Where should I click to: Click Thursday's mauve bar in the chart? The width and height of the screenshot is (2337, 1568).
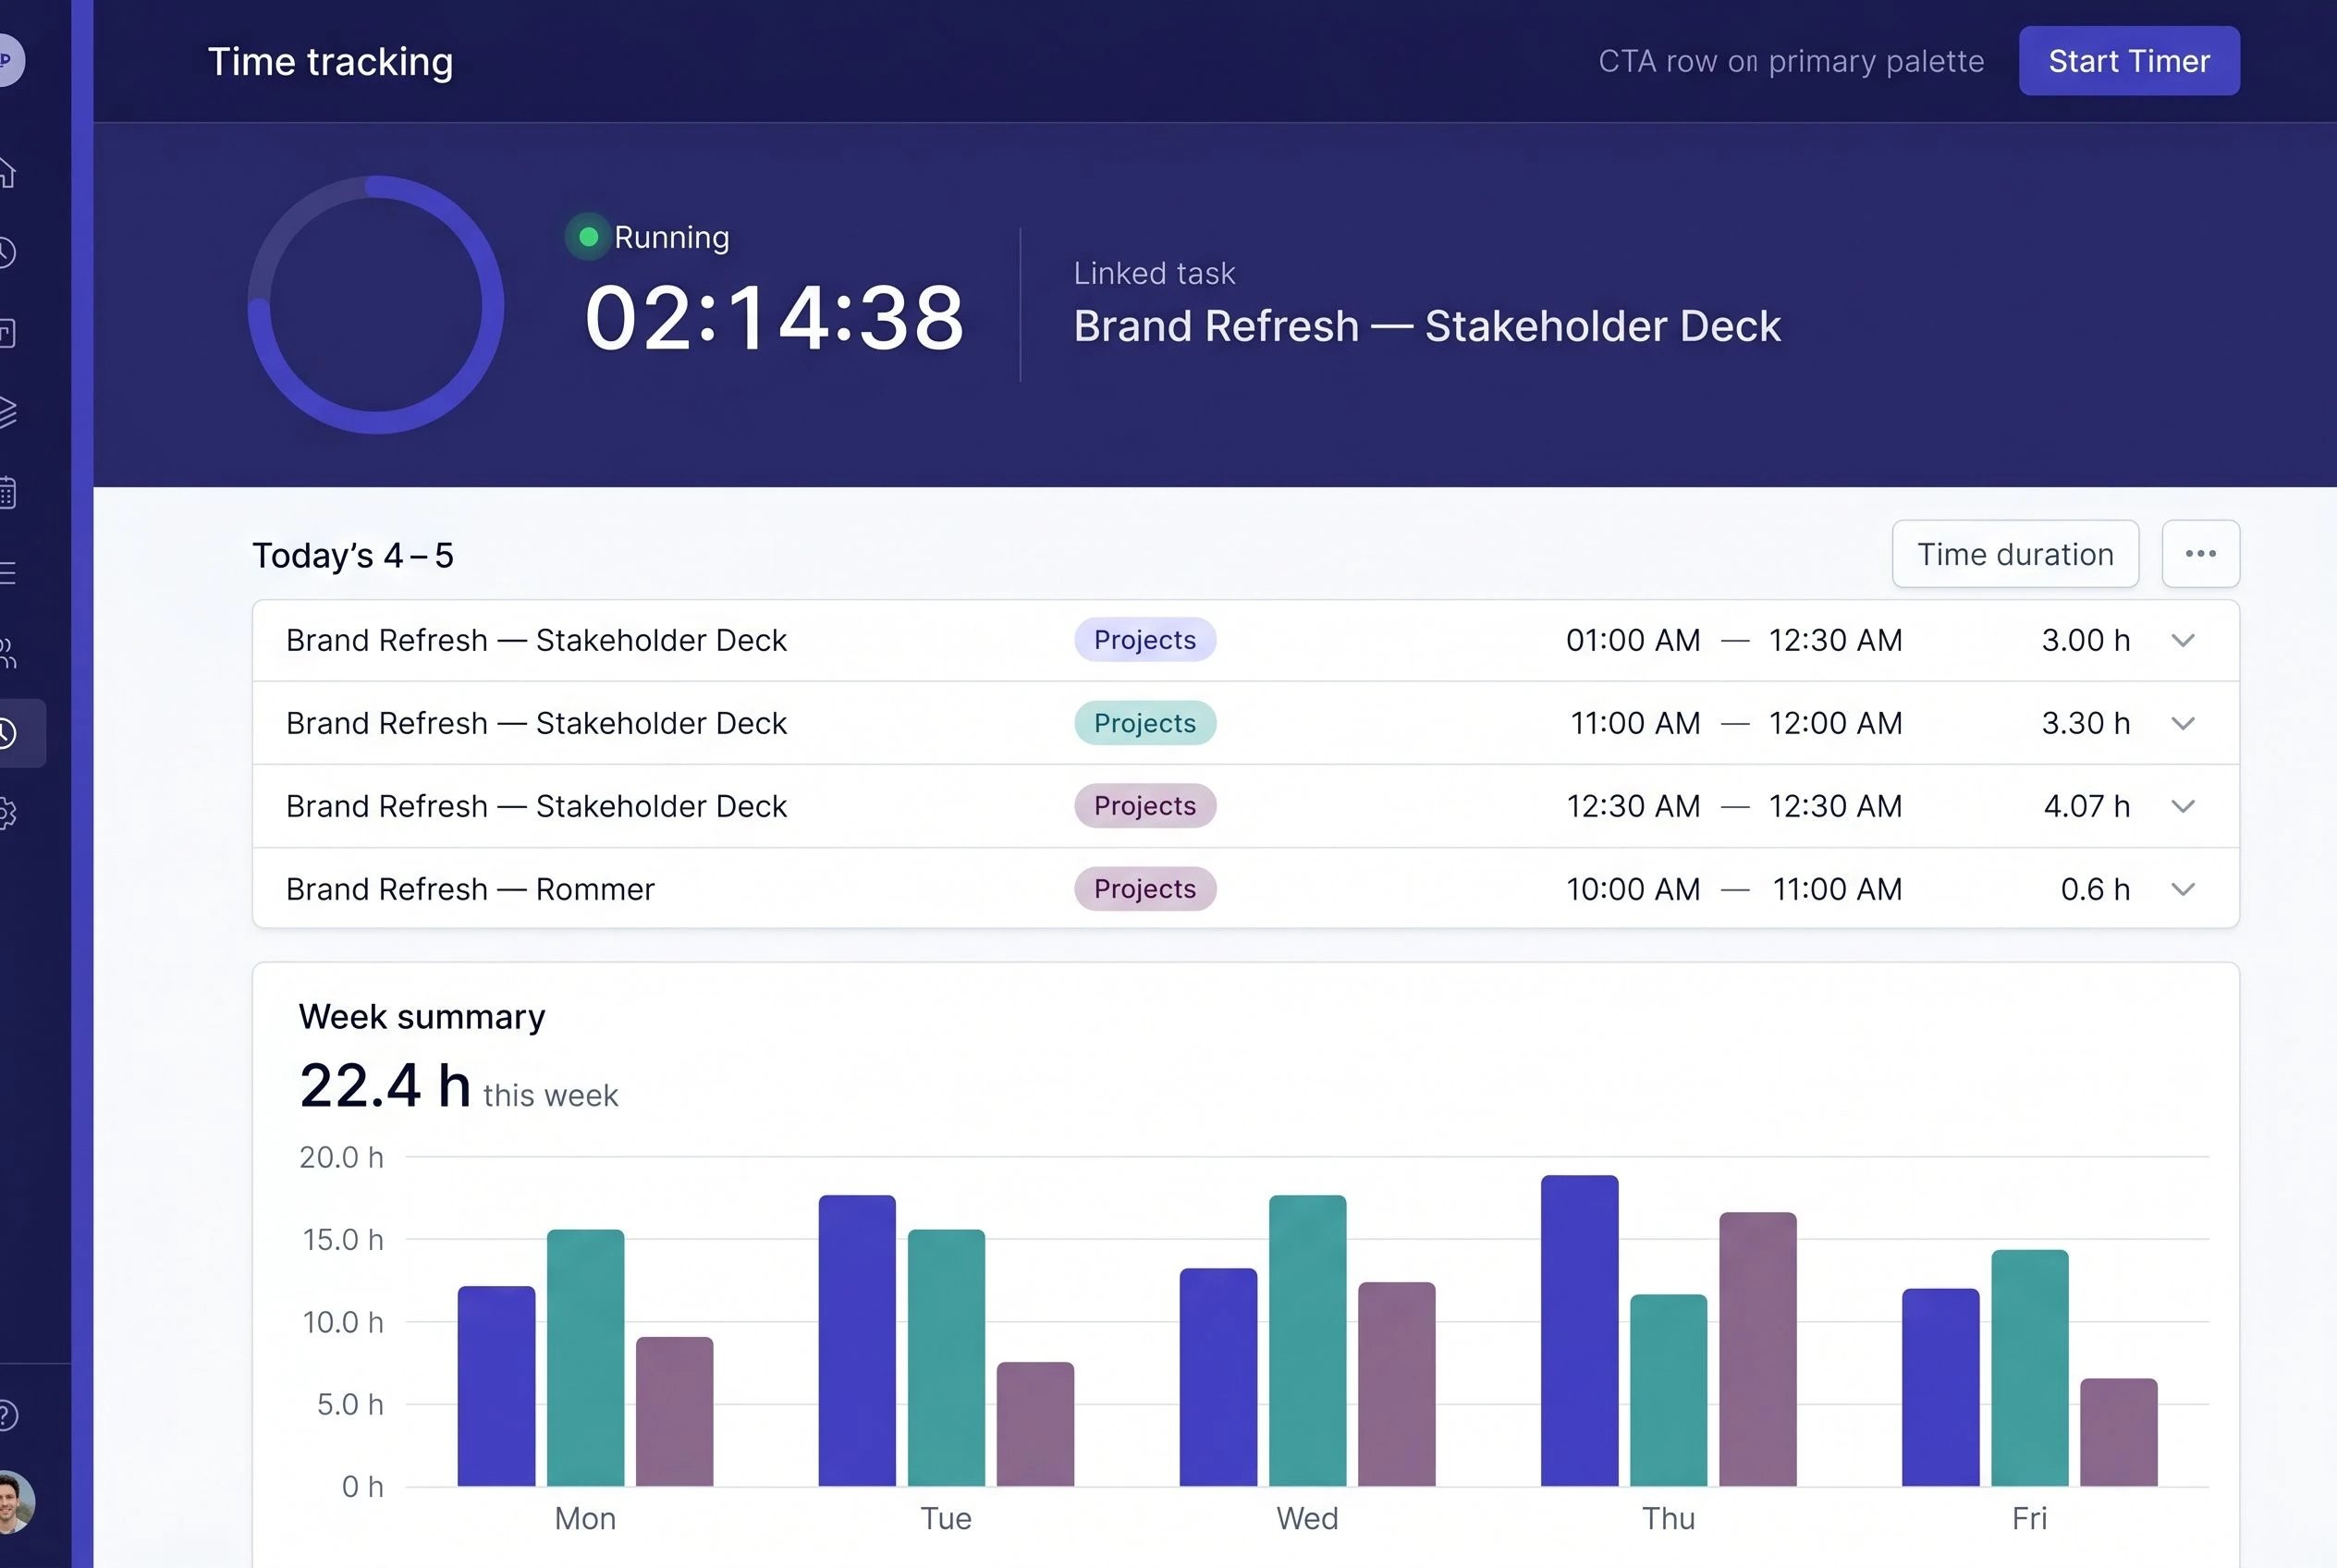point(1757,1349)
